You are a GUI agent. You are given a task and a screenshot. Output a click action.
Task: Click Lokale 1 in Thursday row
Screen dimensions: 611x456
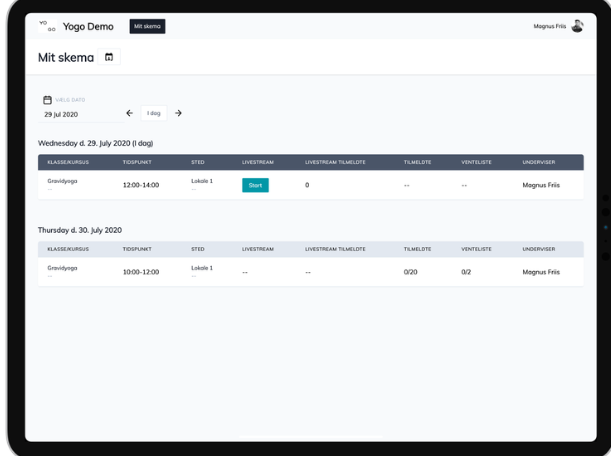coord(202,268)
